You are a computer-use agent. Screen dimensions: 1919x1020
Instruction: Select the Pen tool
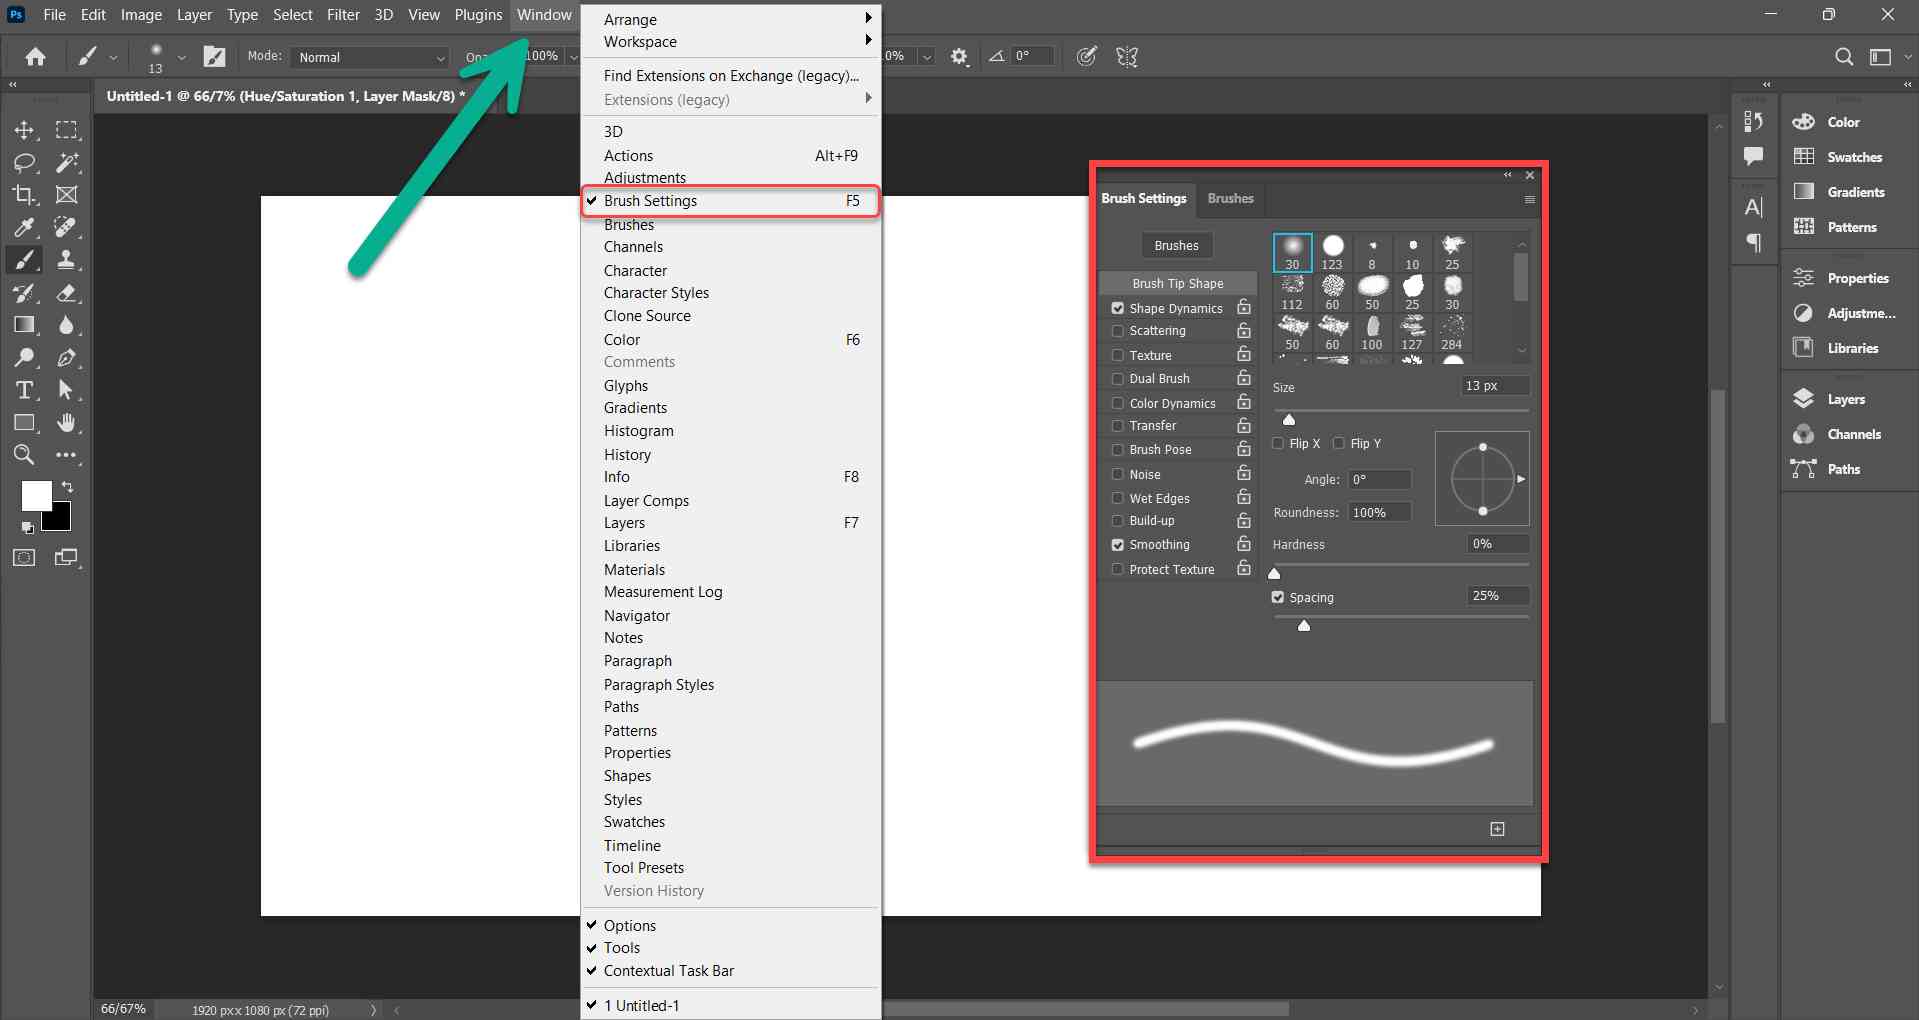click(x=67, y=357)
